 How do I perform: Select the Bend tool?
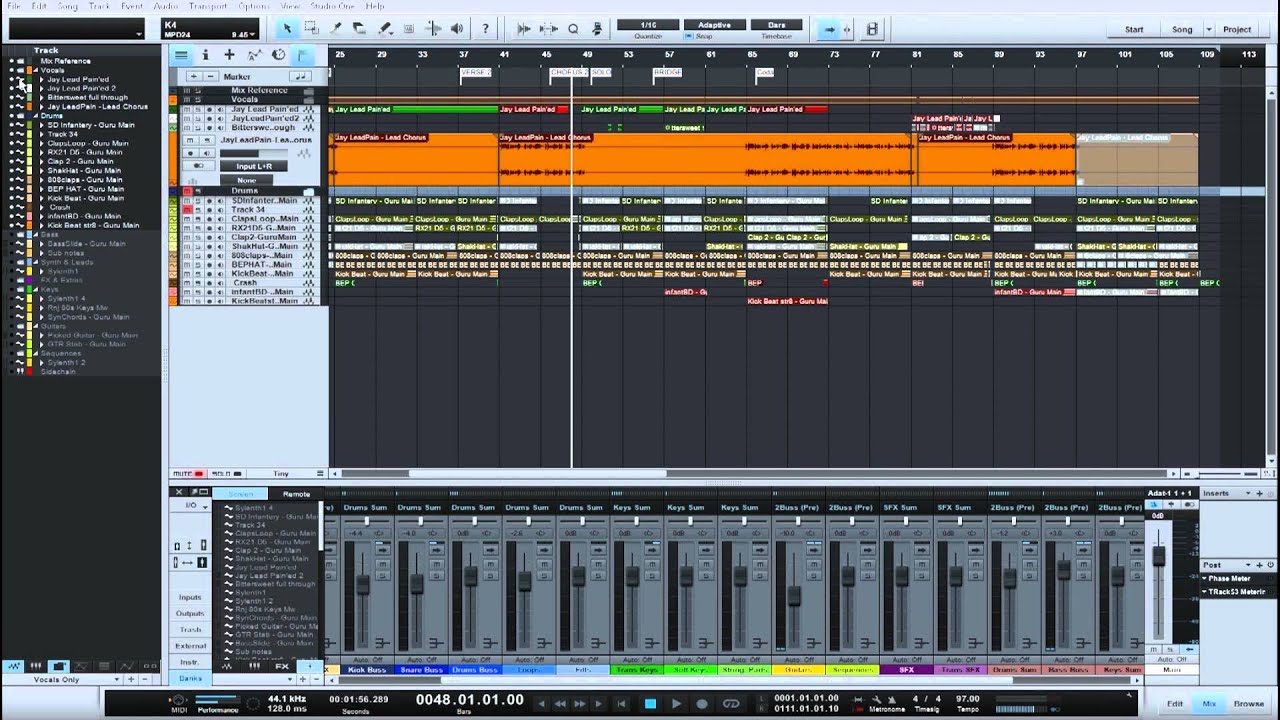[x=433, y=29]
